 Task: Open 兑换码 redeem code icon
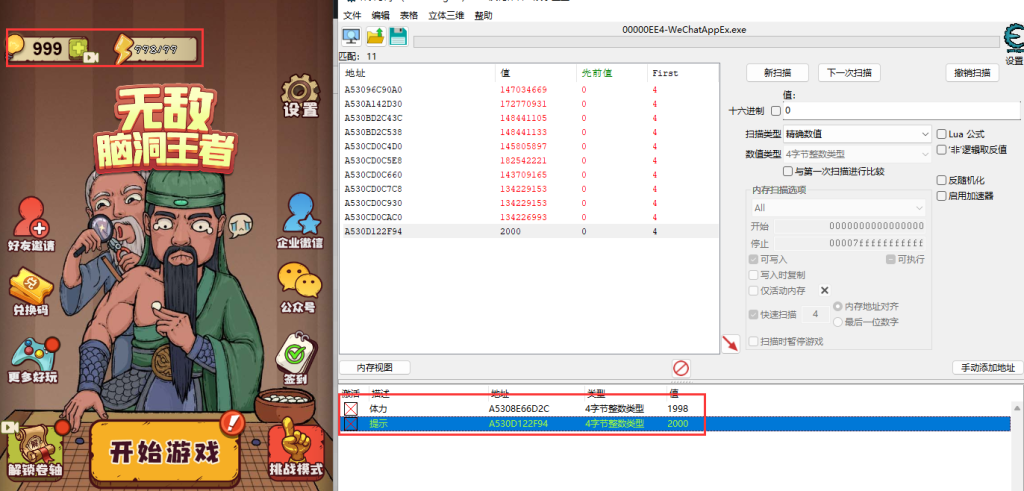[x=30, y=293]
